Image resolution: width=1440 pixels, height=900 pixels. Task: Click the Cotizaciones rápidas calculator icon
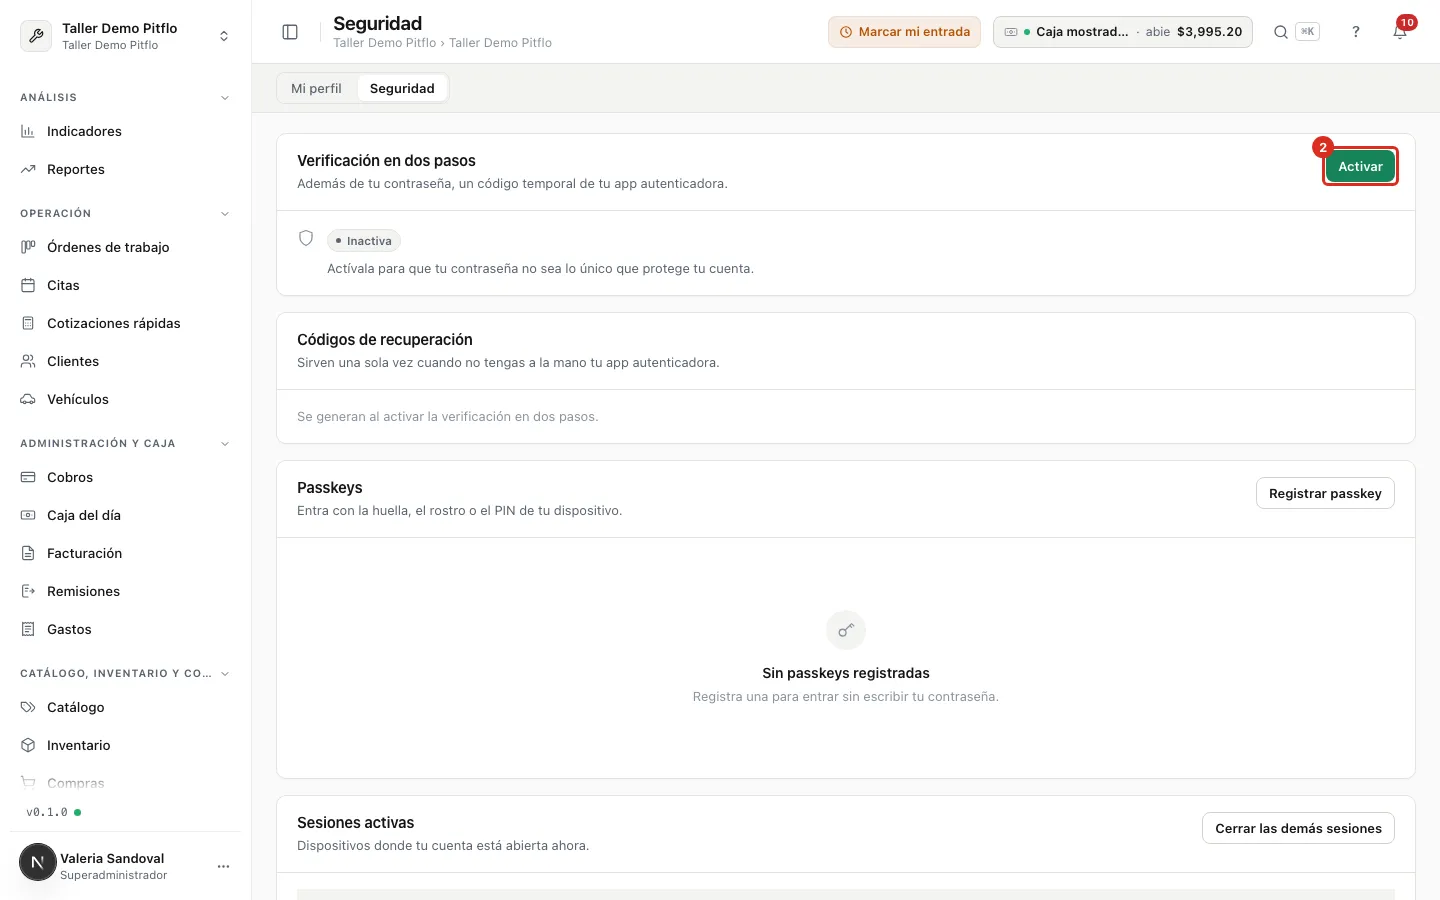[x=28, y=323]
